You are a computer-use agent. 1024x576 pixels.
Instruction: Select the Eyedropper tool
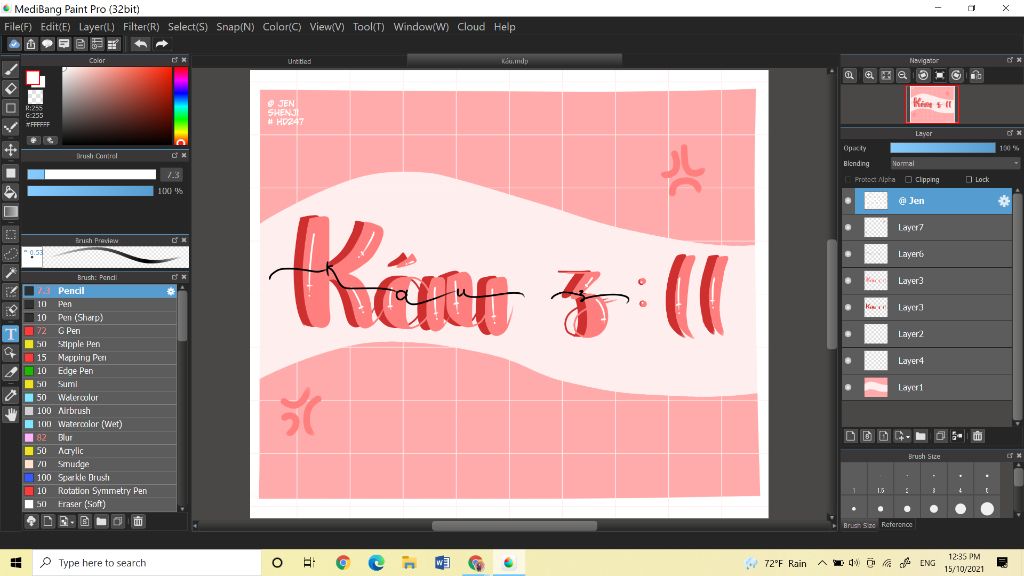tap(10, 395)
